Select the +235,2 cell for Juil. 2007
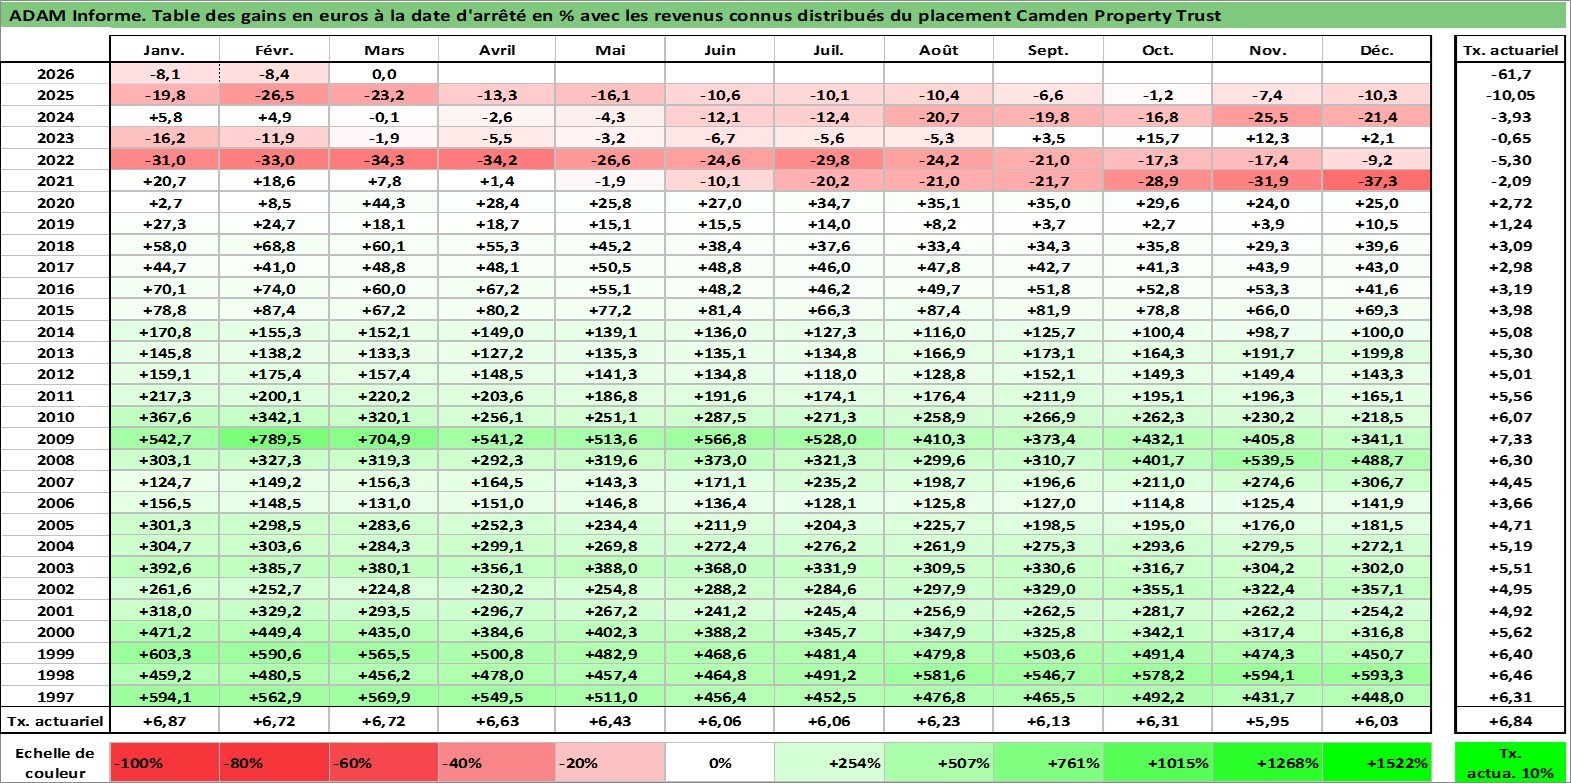This screenshot has height=783, width=1571. (x=829, y=482)
